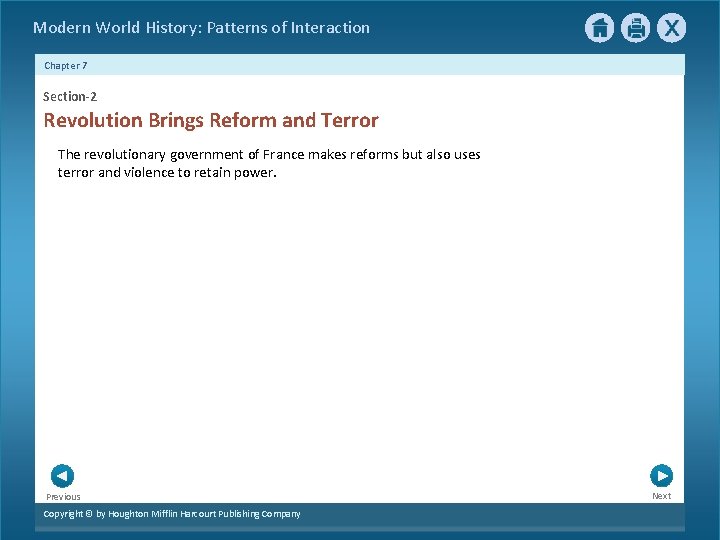This screenshot has width=720, height=540.
Task: Select the Chapter 7 header label
Action: (66, 66)
